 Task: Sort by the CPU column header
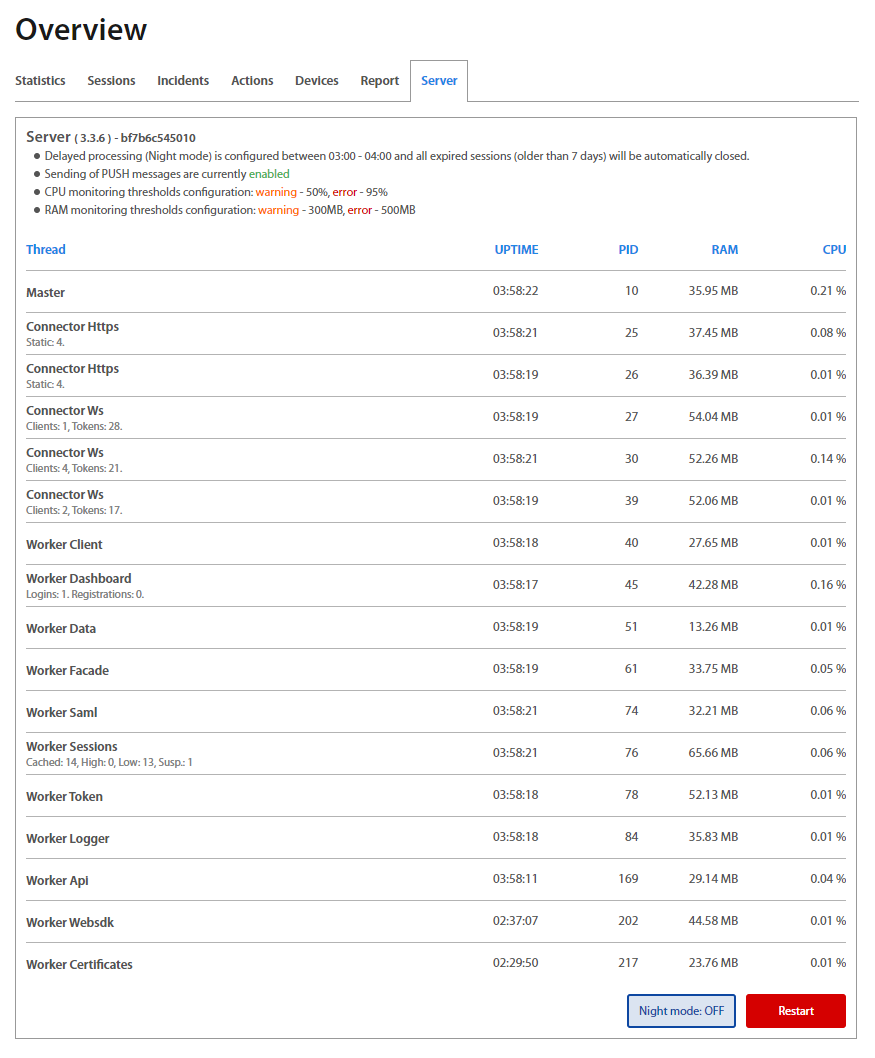click(834, 250)
